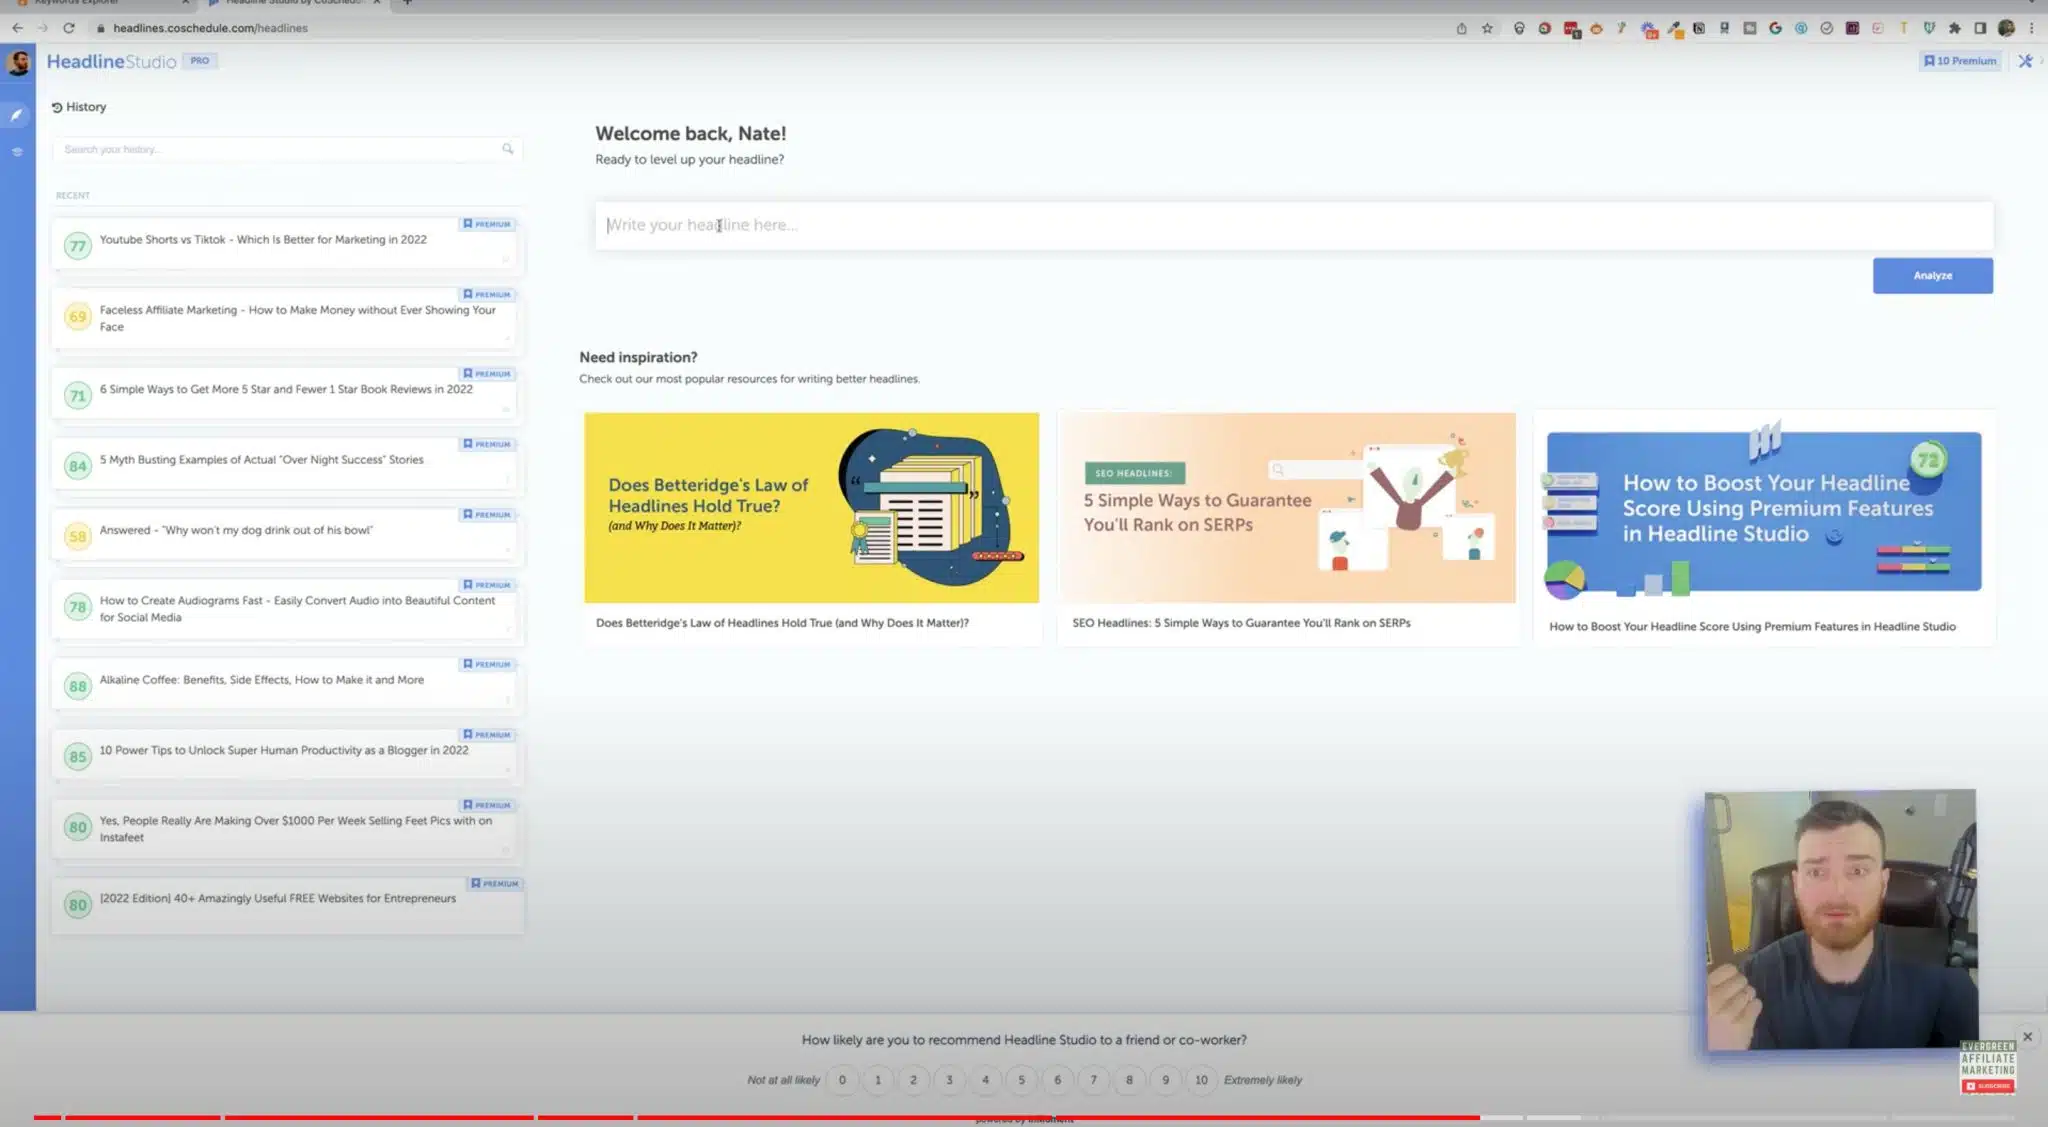Select rating 2 in the survey

913,1080
